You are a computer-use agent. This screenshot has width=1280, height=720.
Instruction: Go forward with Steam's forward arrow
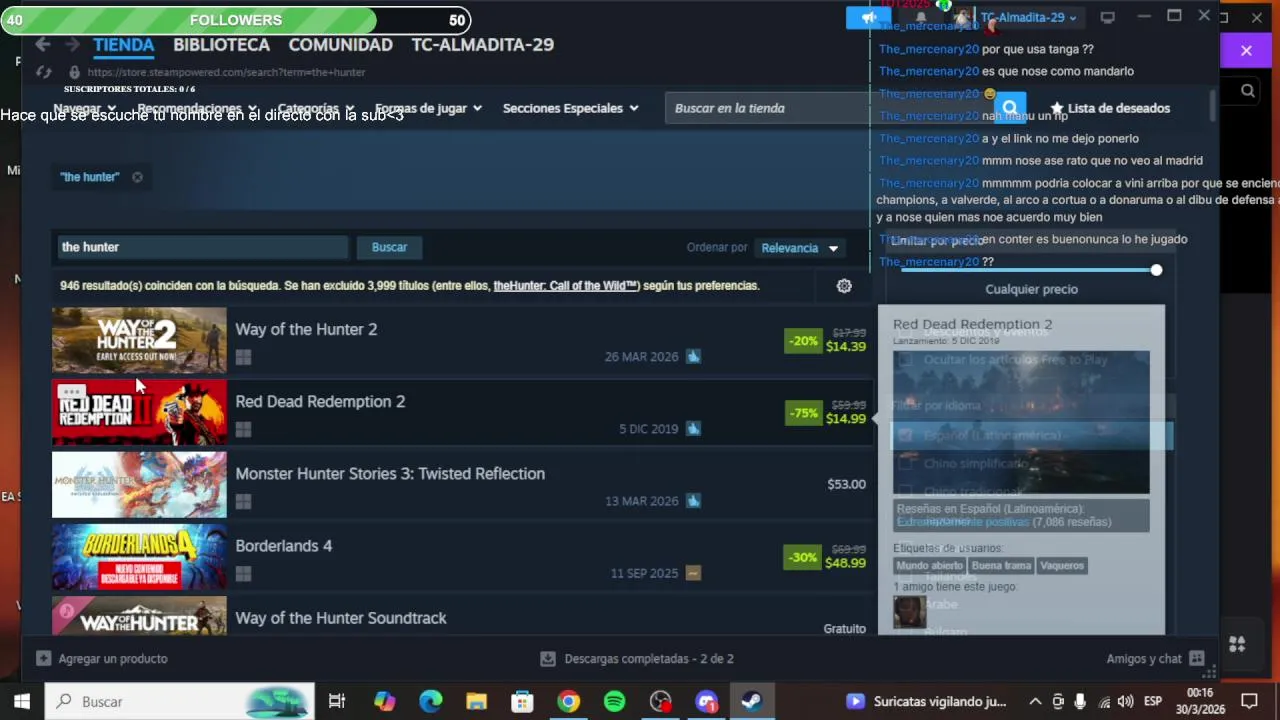click(x=72, y=44)
